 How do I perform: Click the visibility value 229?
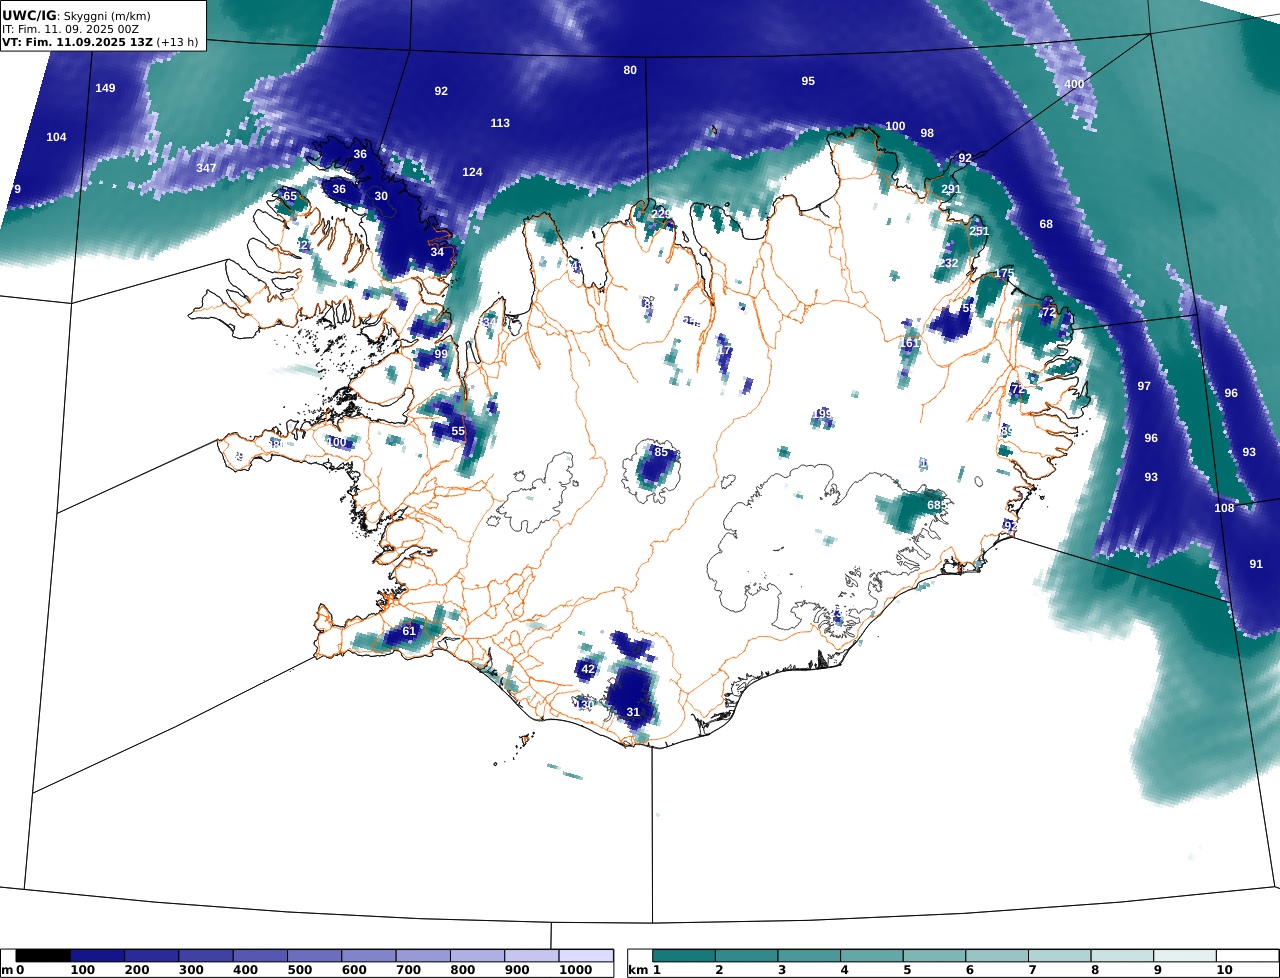(661, 214)
